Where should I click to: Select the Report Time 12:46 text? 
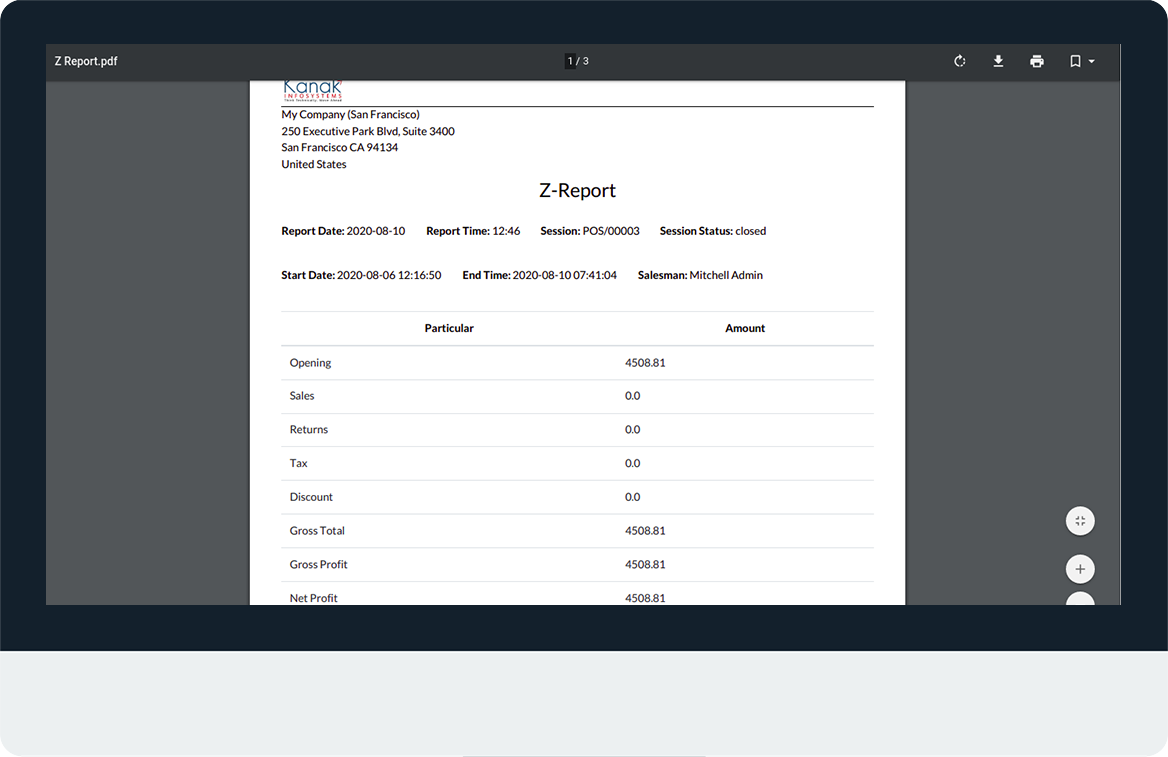[473, 231]
